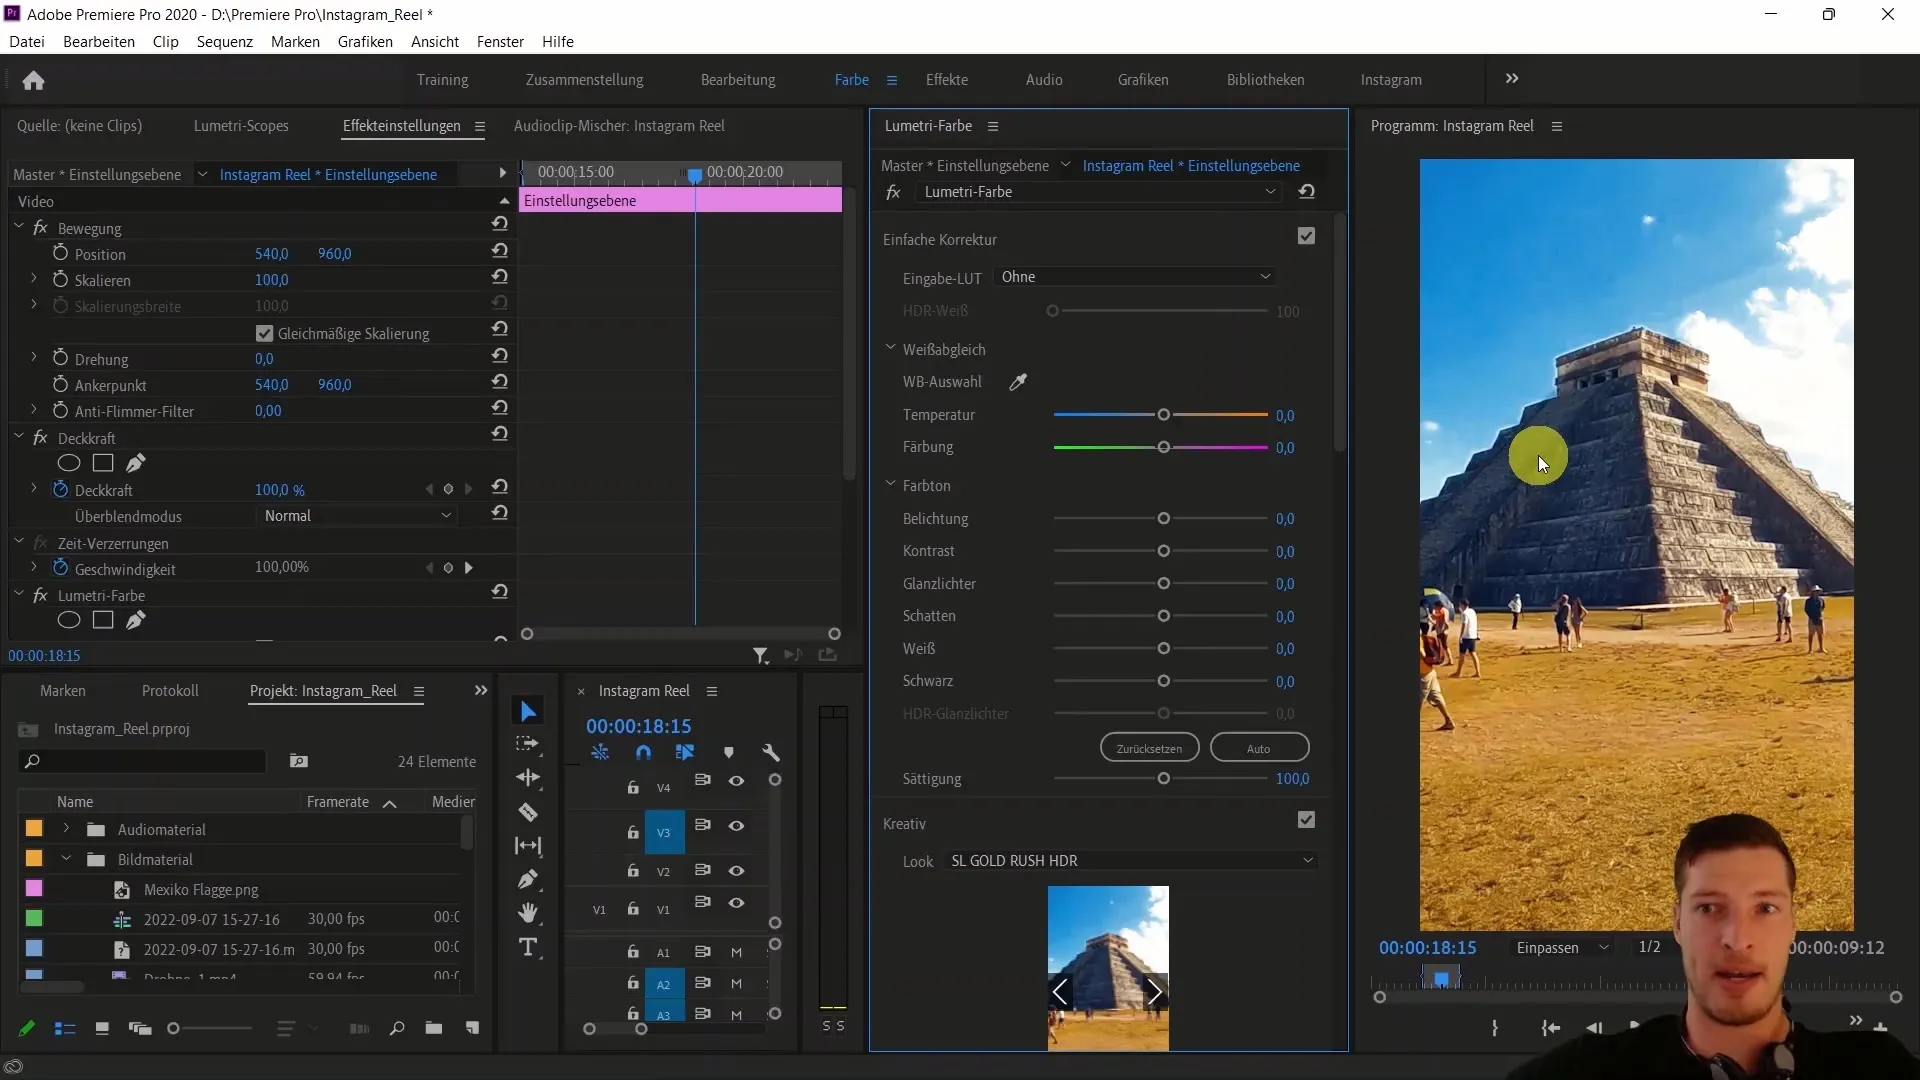Screen dimensions: 1920x1080
Task: Mute audio track A1
Action: pyautogui.click(x=736, y=953)
